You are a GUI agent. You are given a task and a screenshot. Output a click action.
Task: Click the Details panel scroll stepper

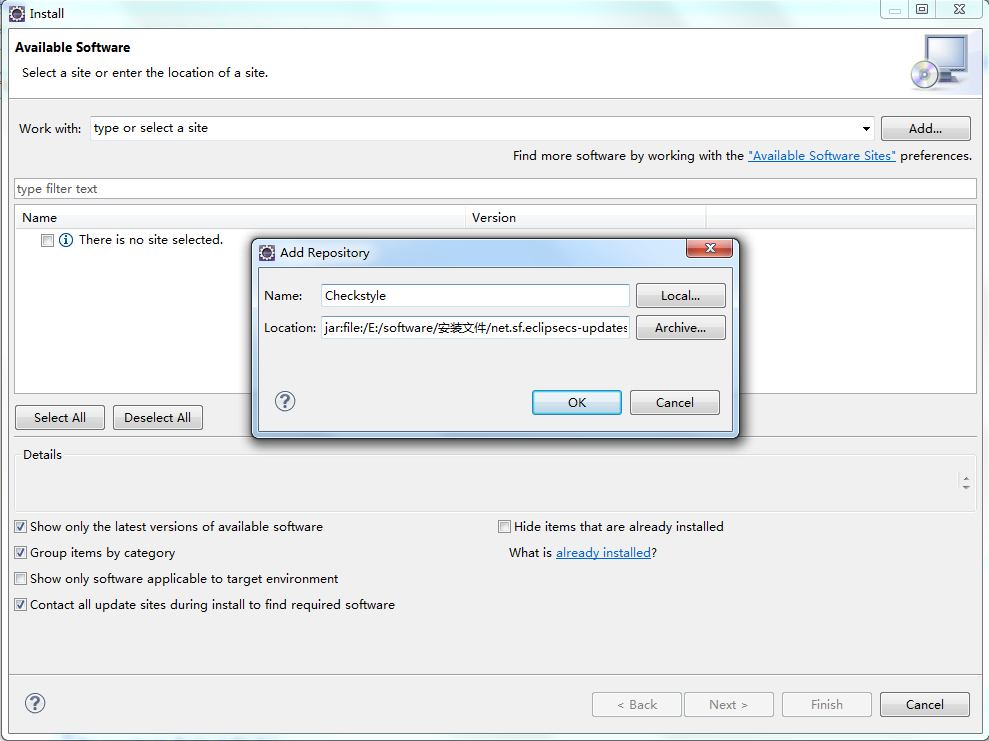(966, 482)
